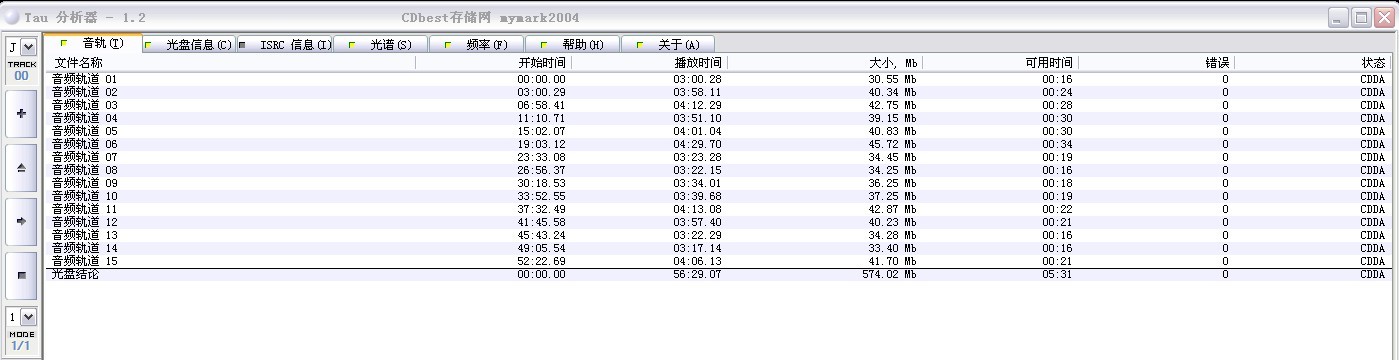Screen dimensions: 1399x360
Task: Click total available time 05:31
Action: tap(1057, 274)
